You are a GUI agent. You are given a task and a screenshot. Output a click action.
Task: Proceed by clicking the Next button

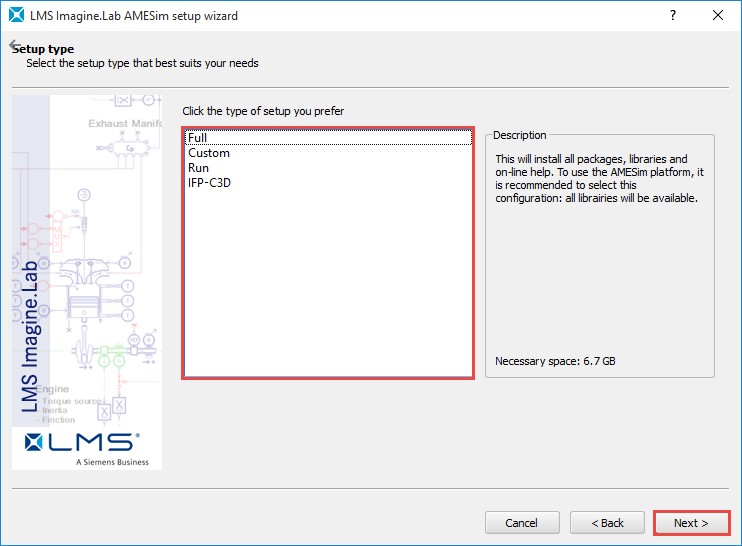[691, 523]
